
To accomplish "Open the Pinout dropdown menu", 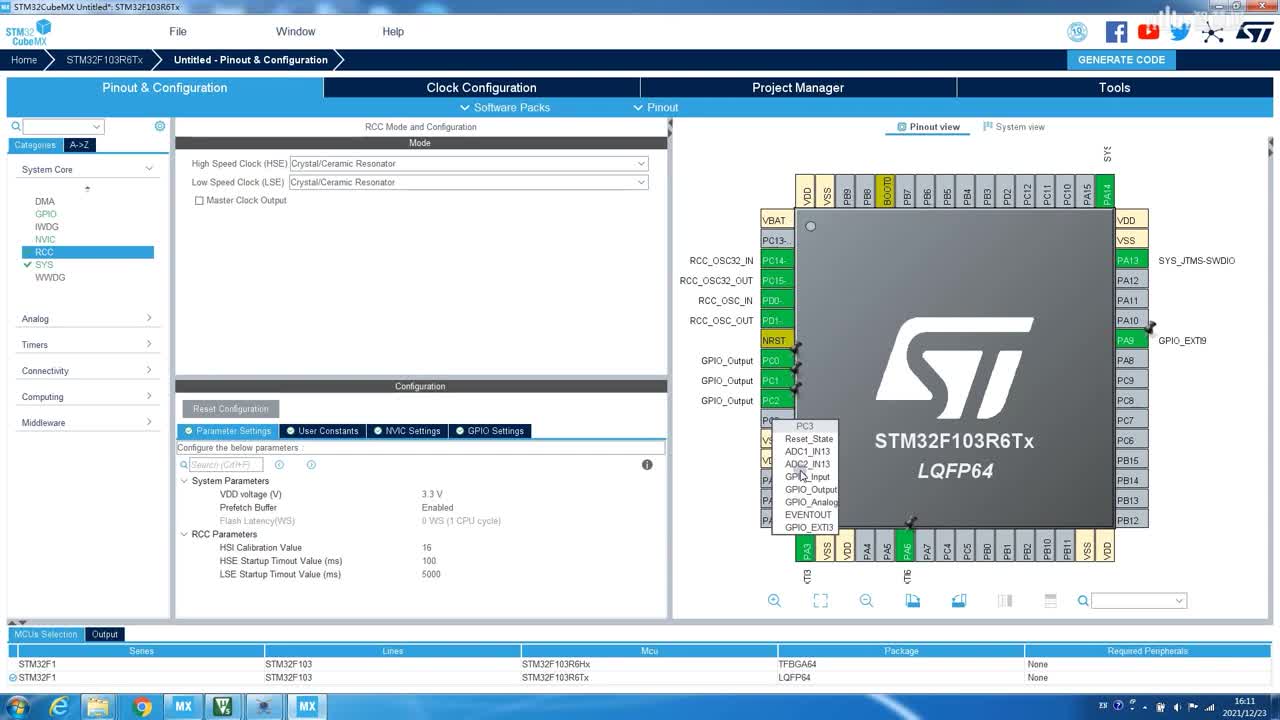I will [x=656, y=108].
